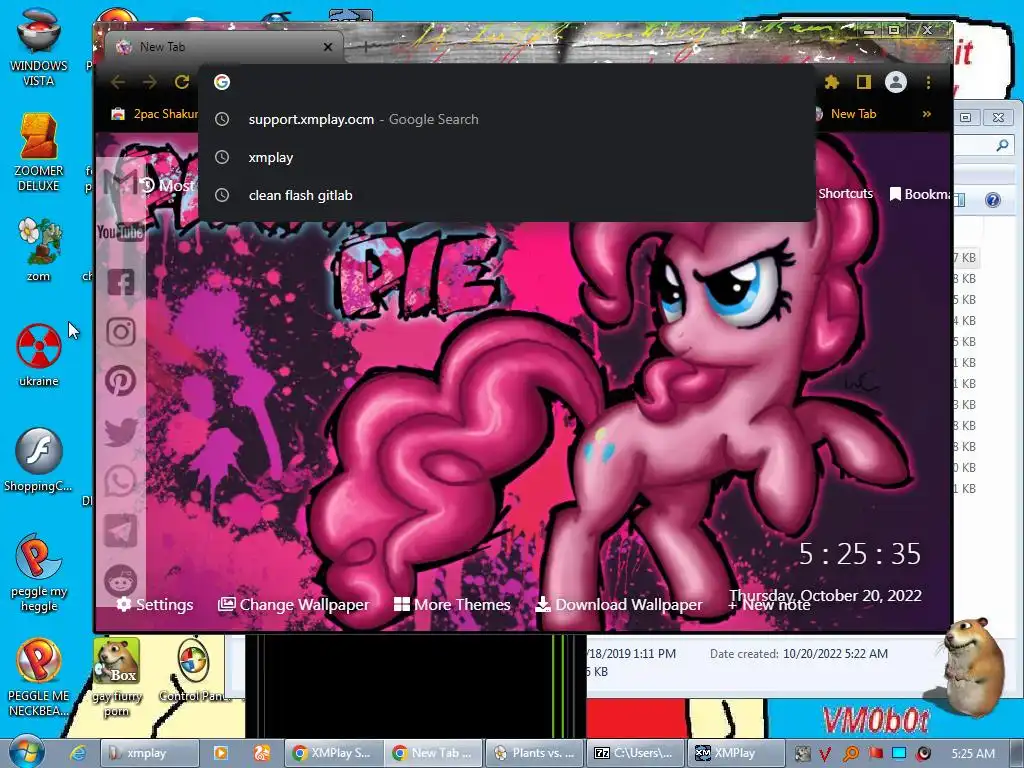This screenshot has width=1024, height=768.
Task: Open the ukraine desktop icon
Action: coord(39,355)
